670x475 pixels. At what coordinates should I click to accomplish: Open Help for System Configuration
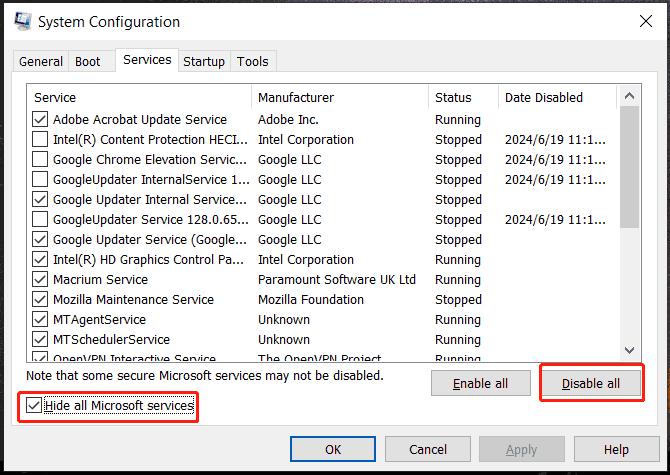pos(616,449)
